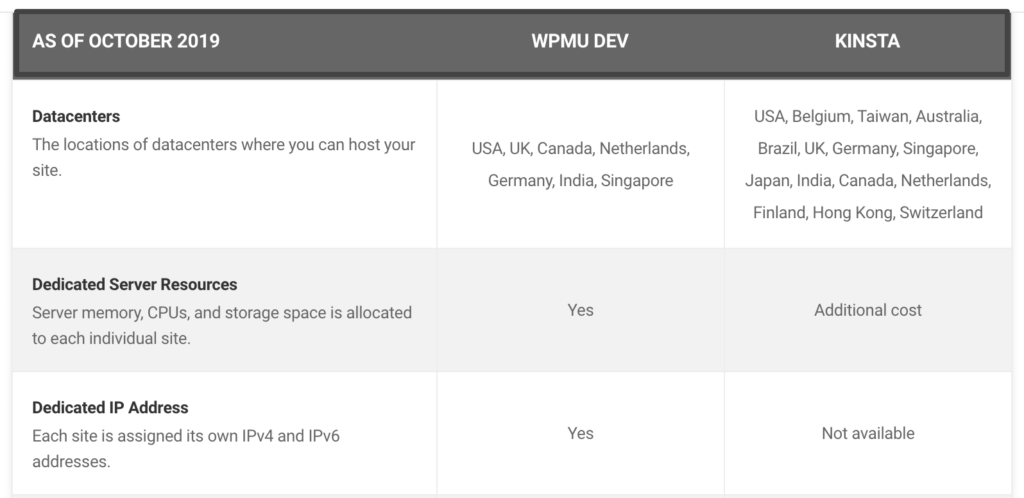Click the WPMU DEV datacenter list starting 'USA, UK, Canada'
Screen dimensions: 1024x498
(581, 164)
